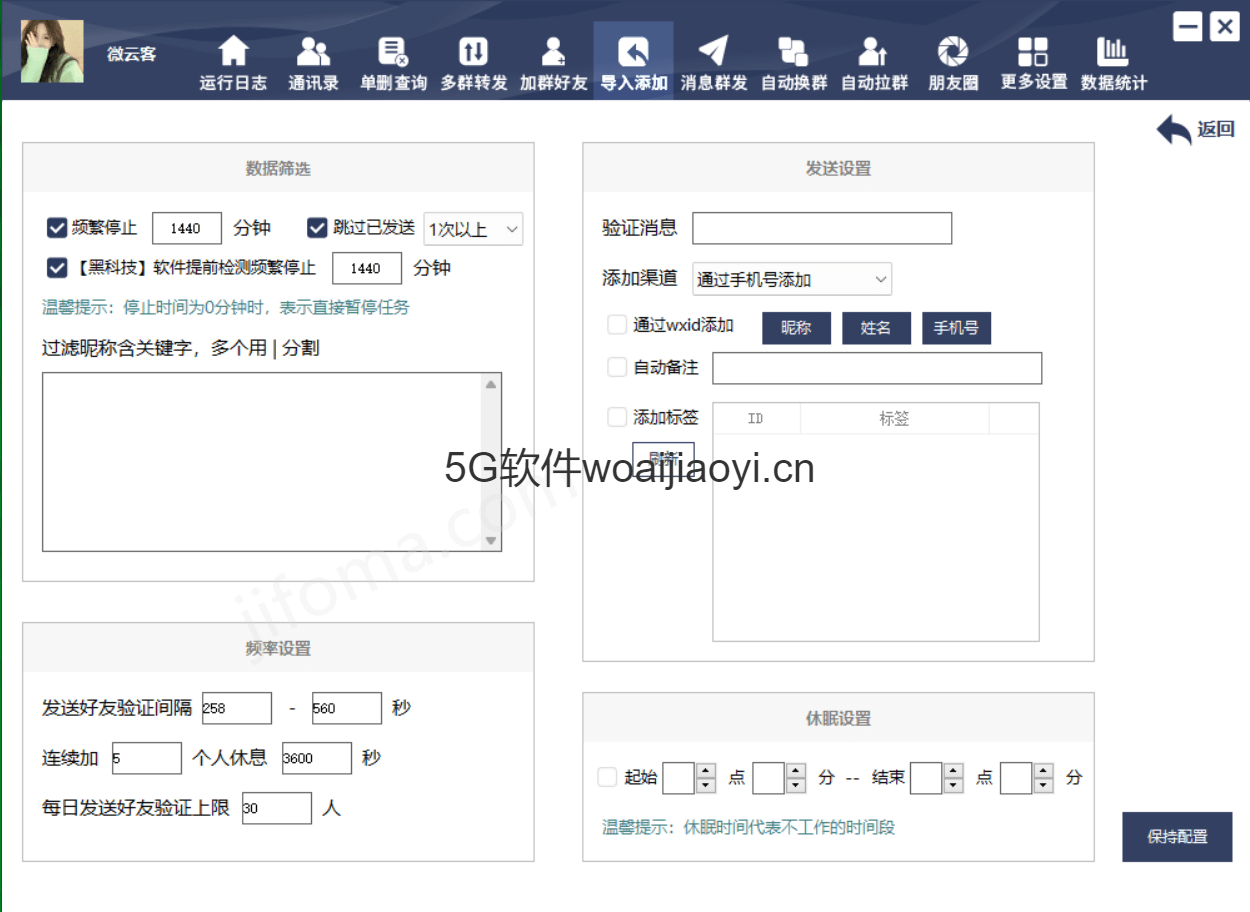This screenshot has height=912, width=1250.
Task: Open the 通过手机号添加 channel dropdown
Action: tap(792, 280)
